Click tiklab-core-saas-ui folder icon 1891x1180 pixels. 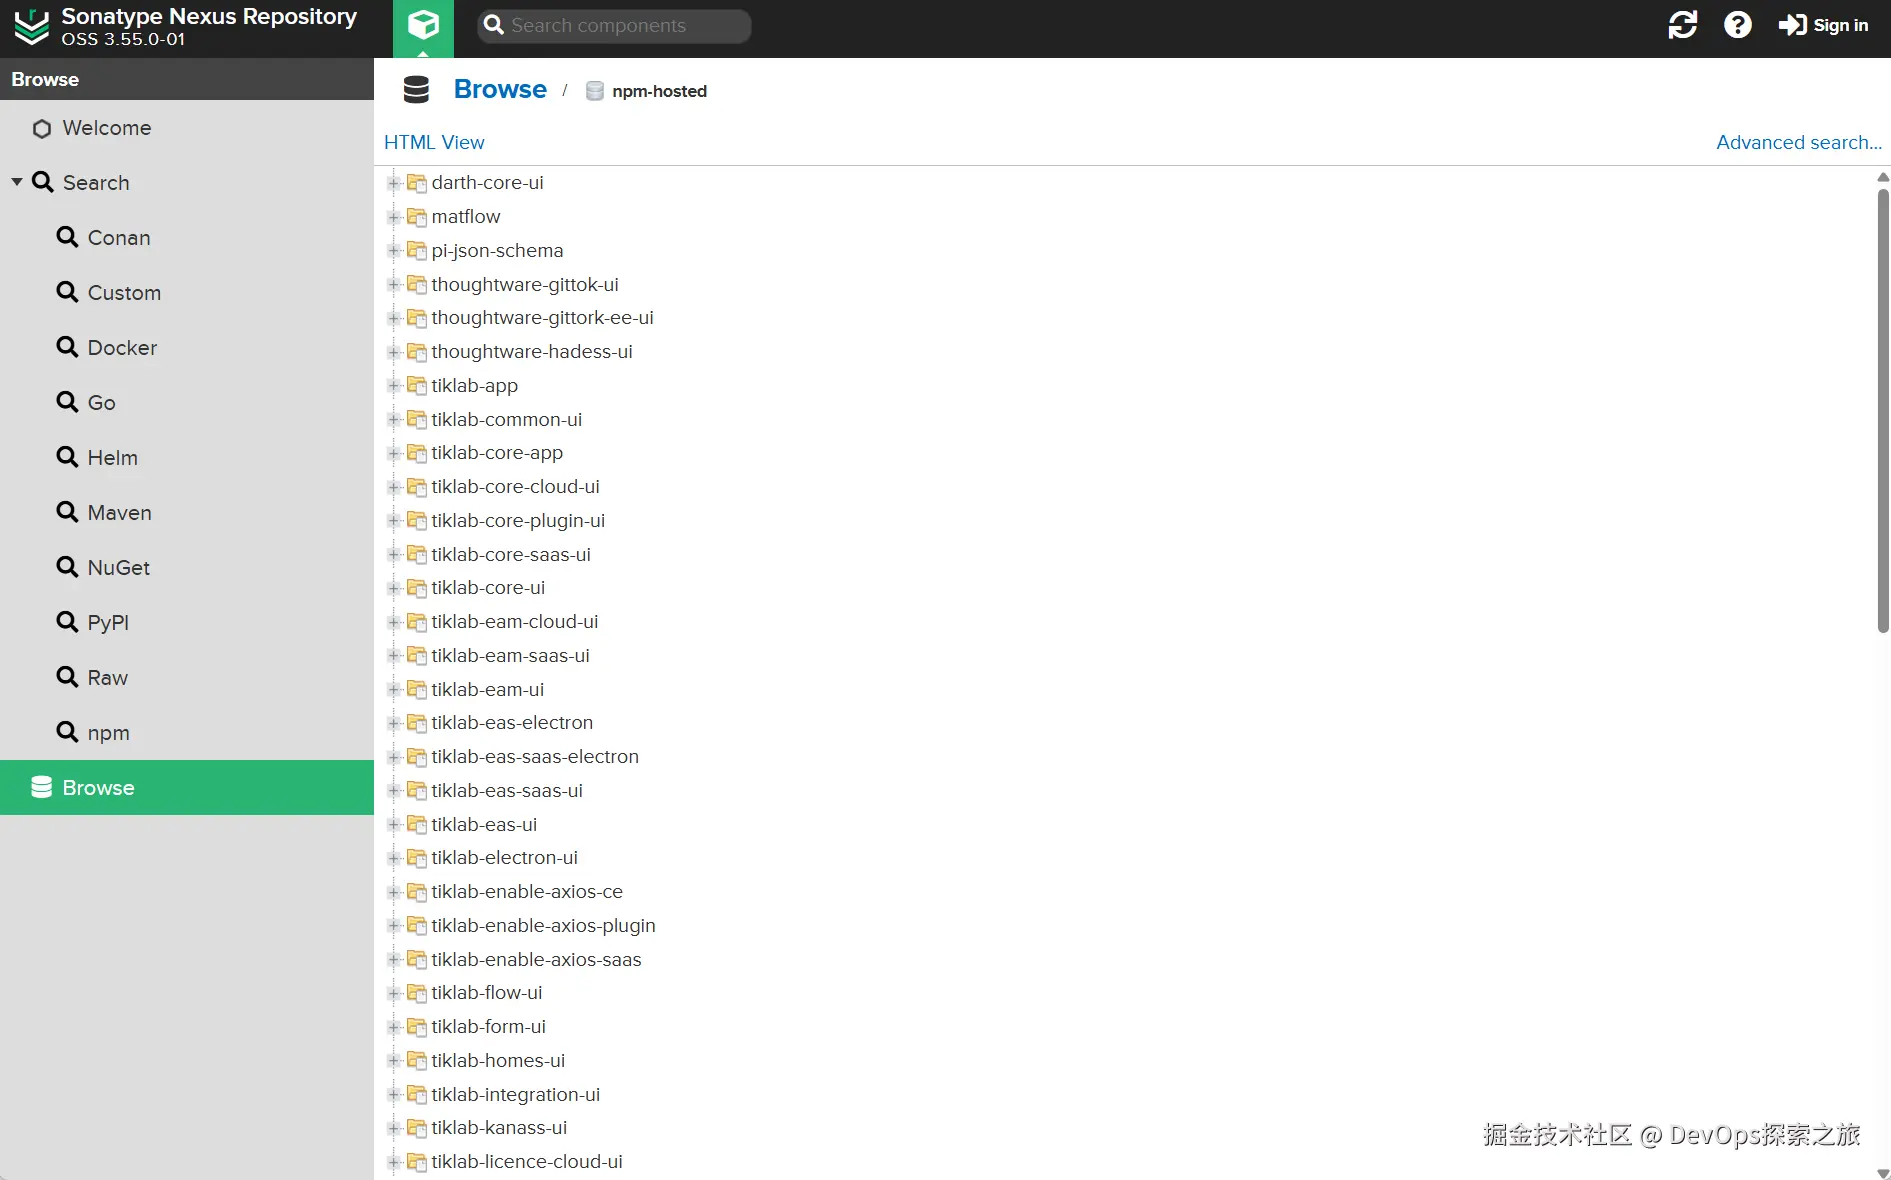point(417,555)
